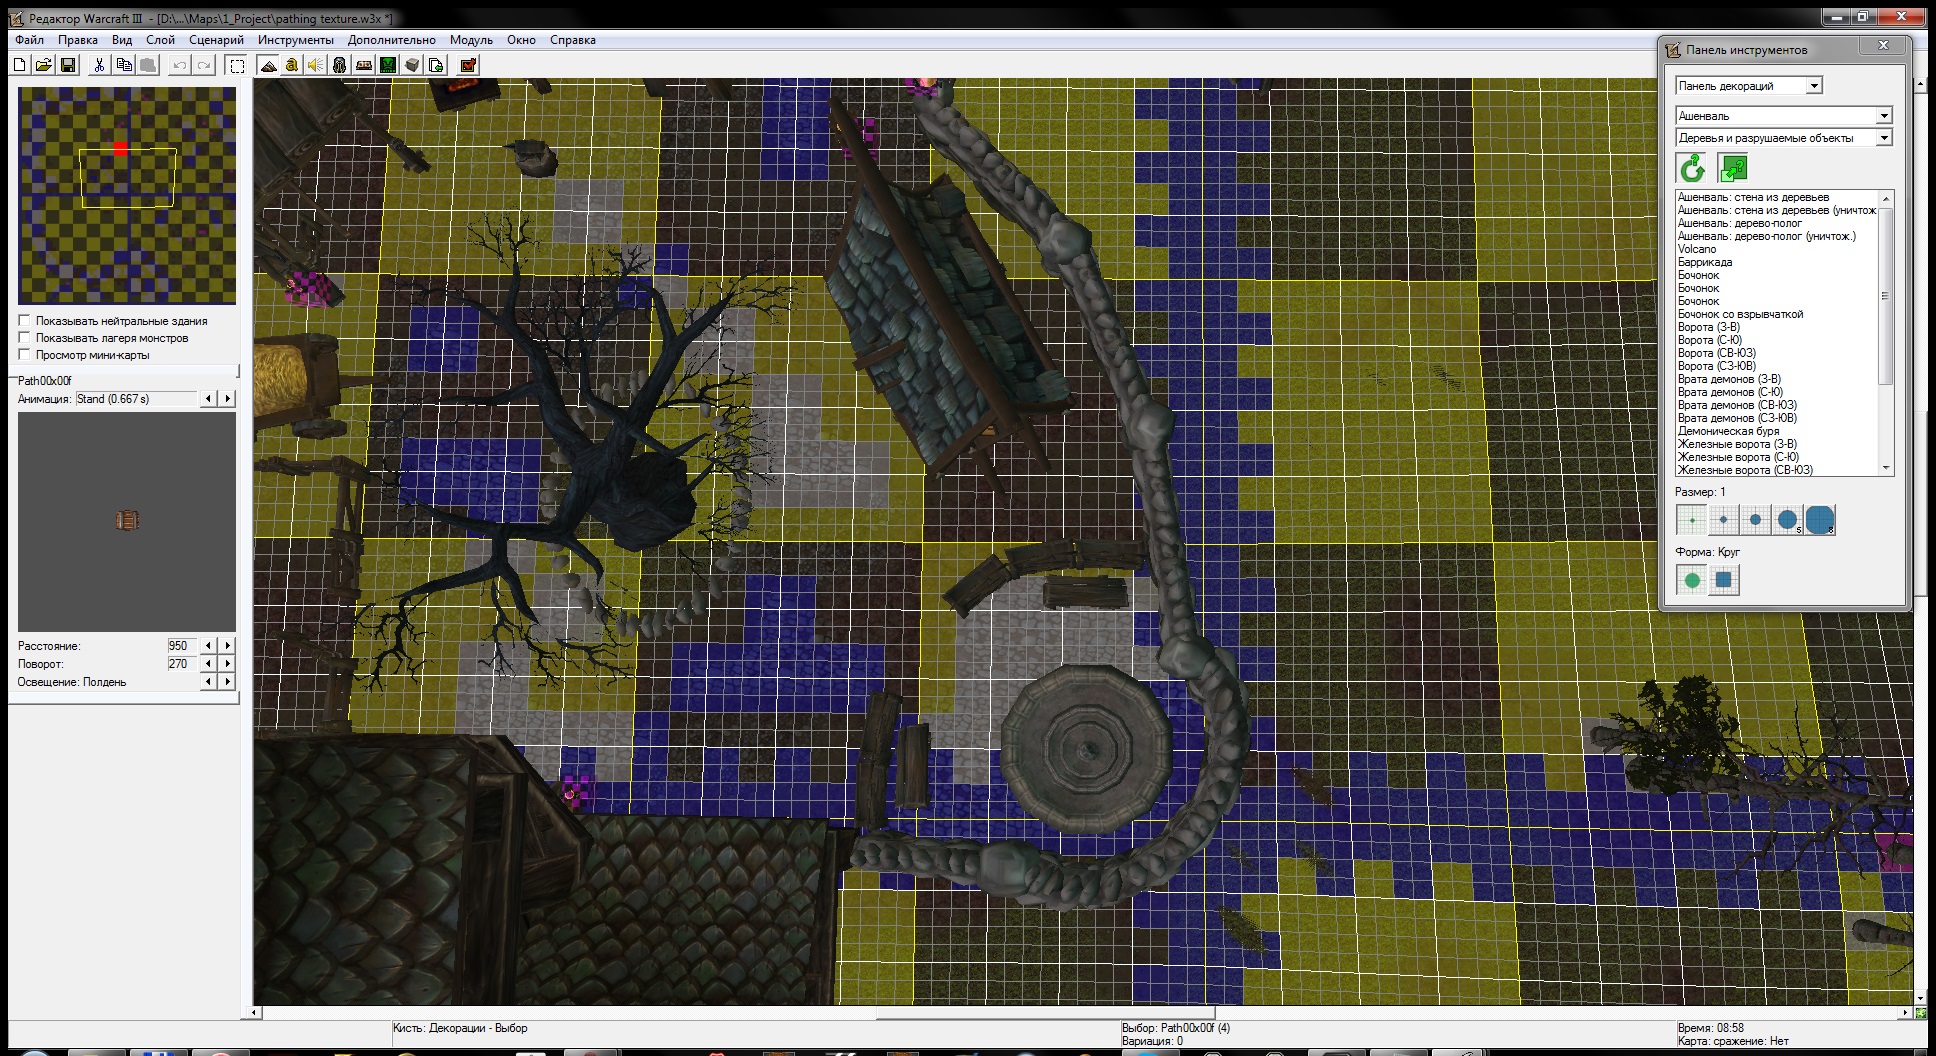Open a map using the folder icon
This screenshot has height=1056, width=1936.
pos(44,65)
